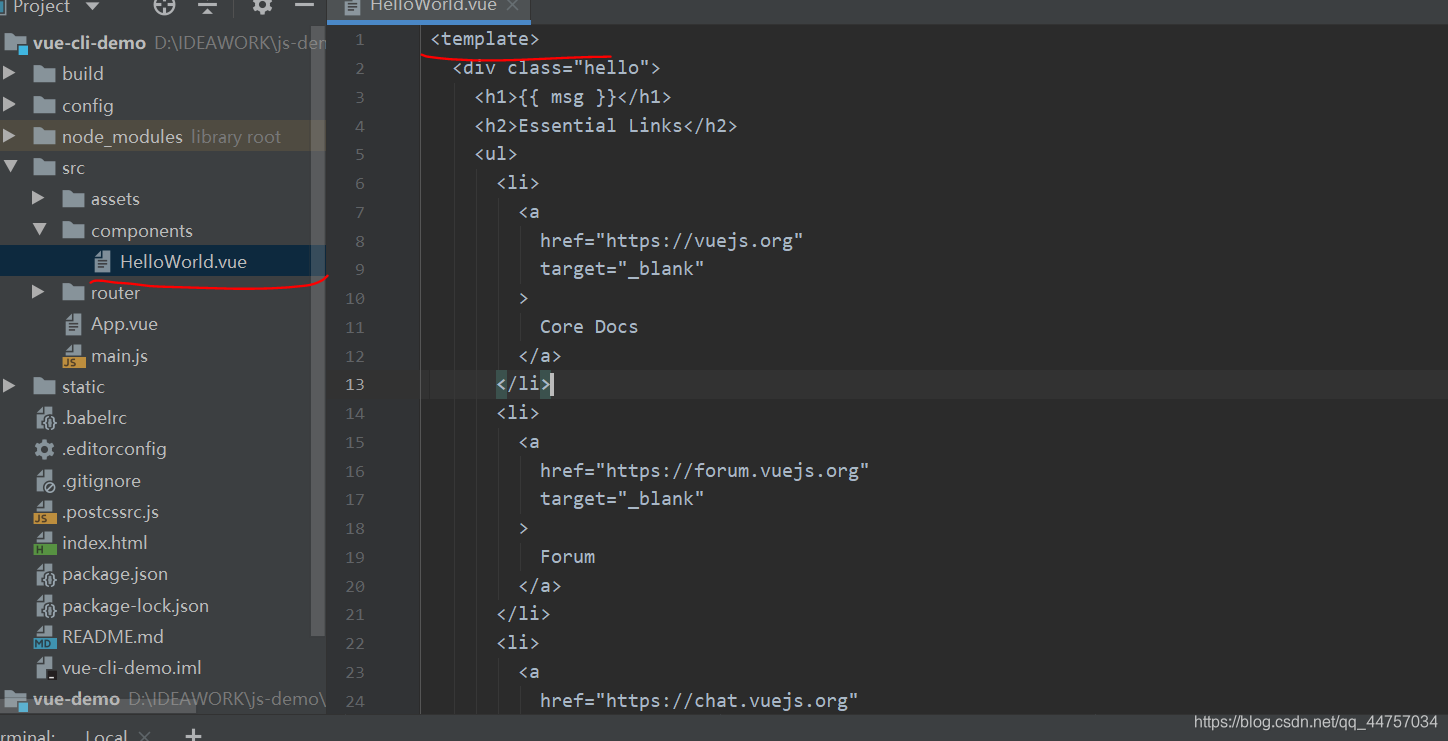1448x741 pixels.
Task: Click the Local terminal tab
Action: [105, 735]
